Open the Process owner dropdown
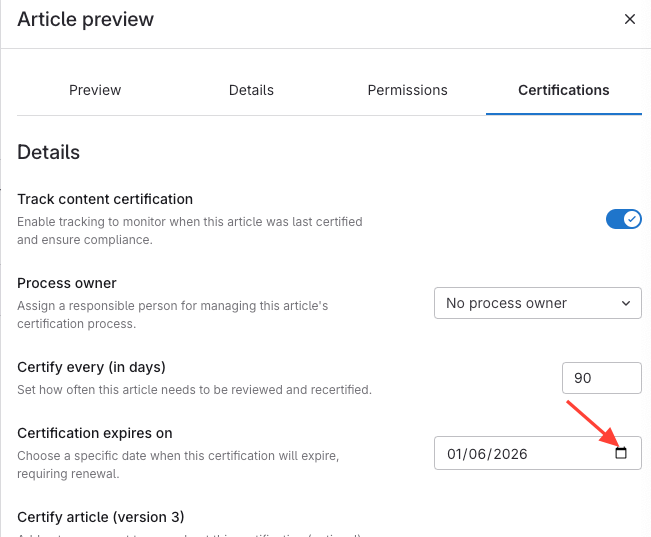 537,303
